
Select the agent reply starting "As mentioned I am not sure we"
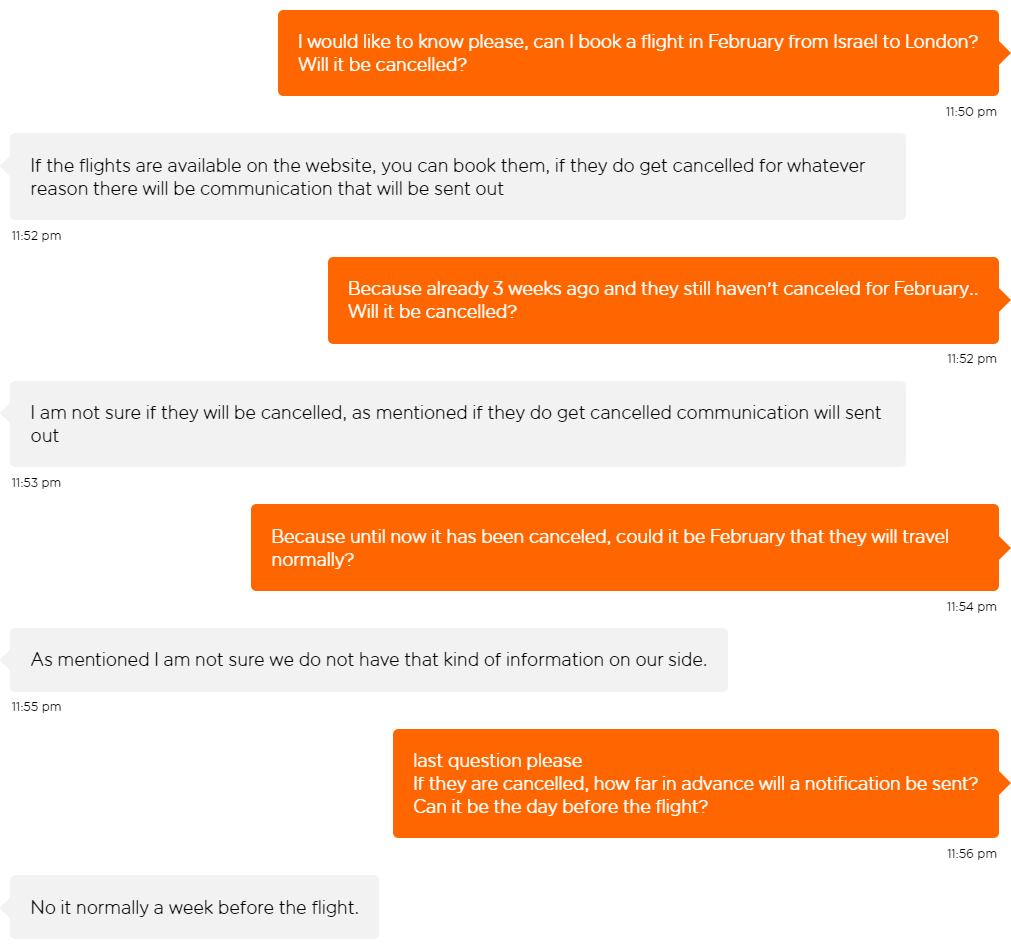368,660
